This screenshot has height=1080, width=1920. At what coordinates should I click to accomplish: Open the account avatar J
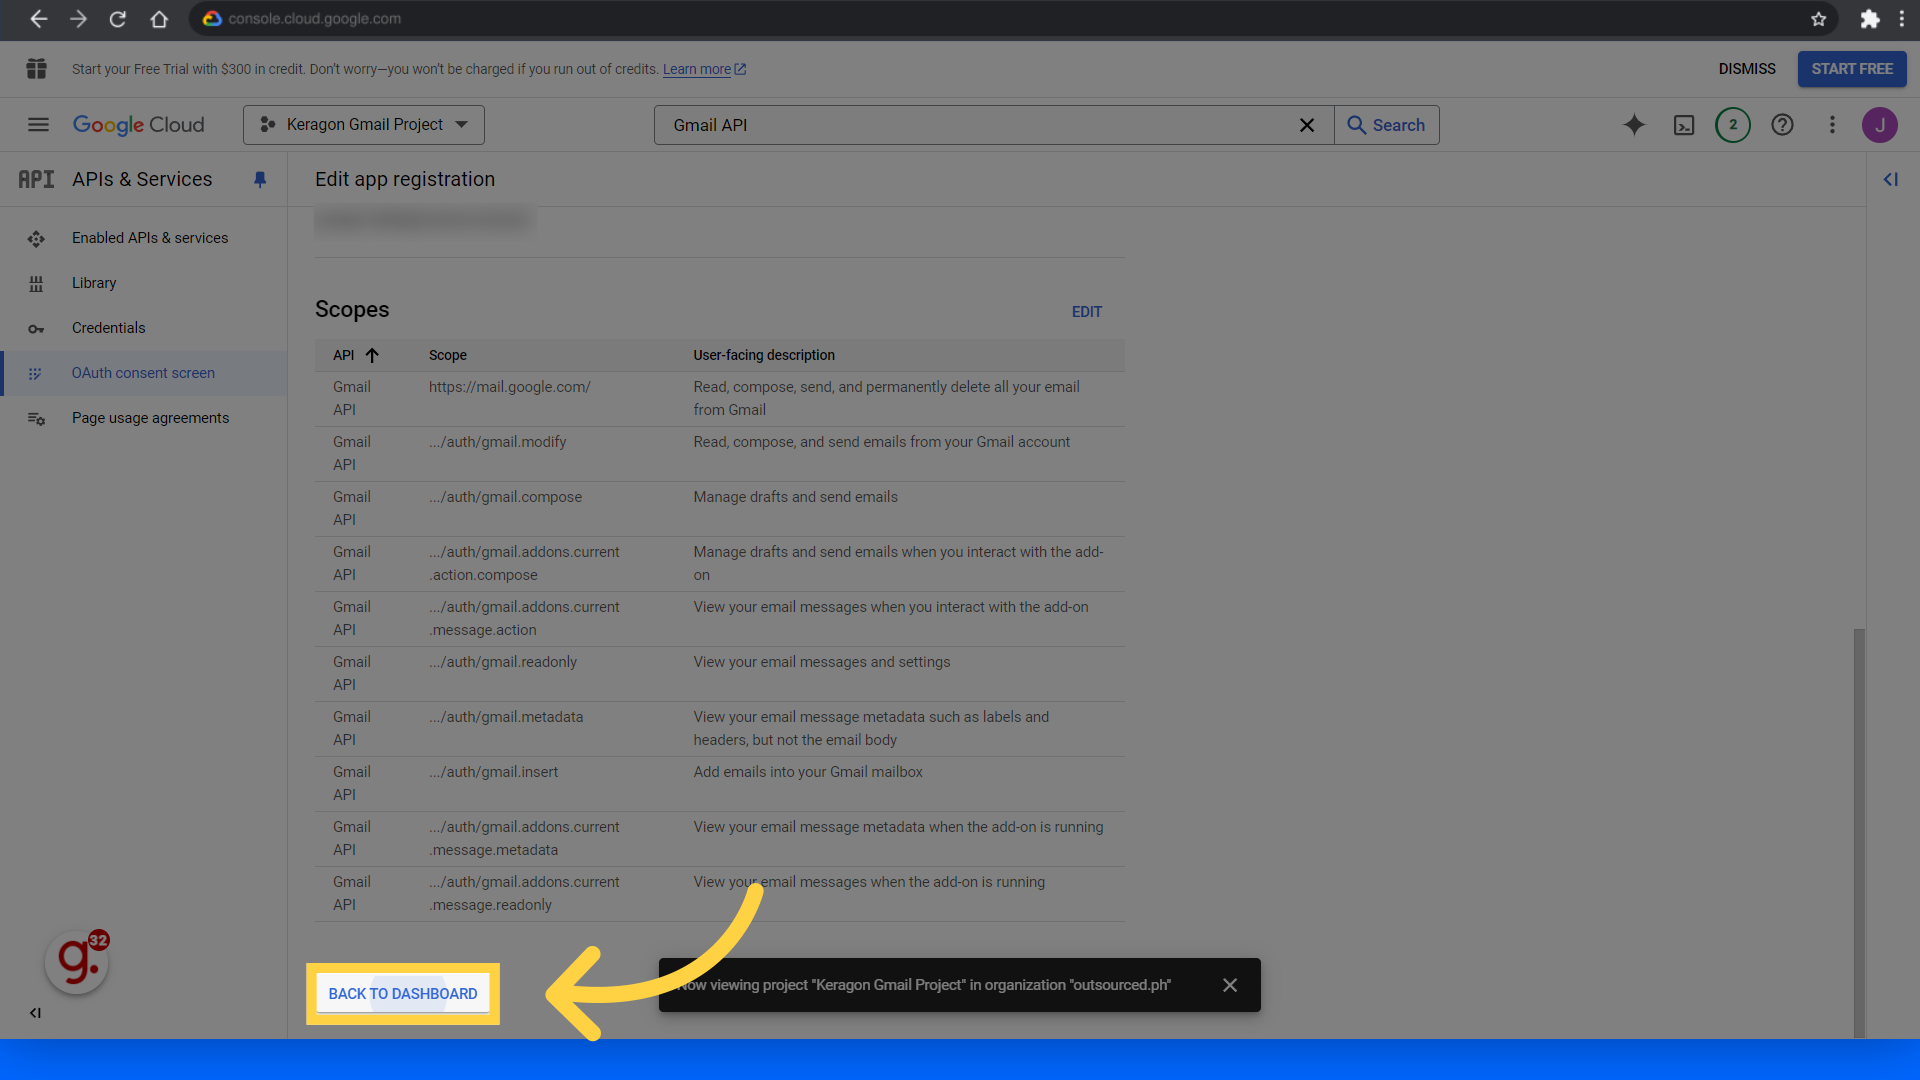(x=1880, y=125)
